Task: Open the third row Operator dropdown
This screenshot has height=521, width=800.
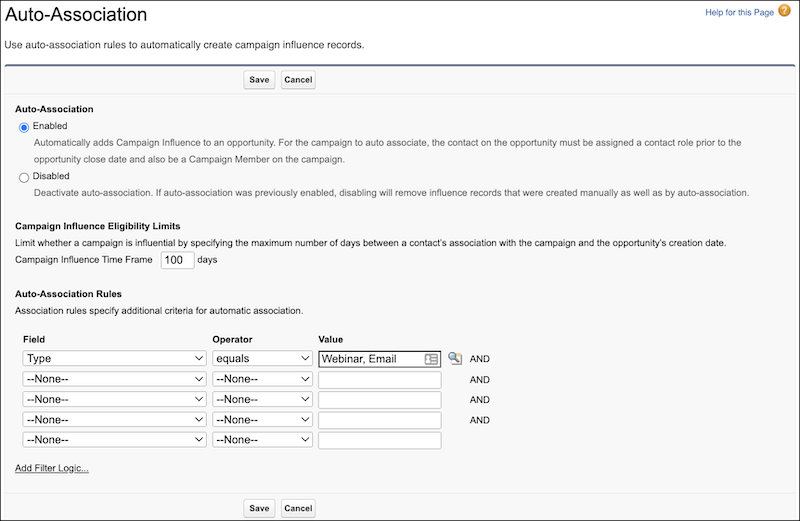Action: click(262, 399)
